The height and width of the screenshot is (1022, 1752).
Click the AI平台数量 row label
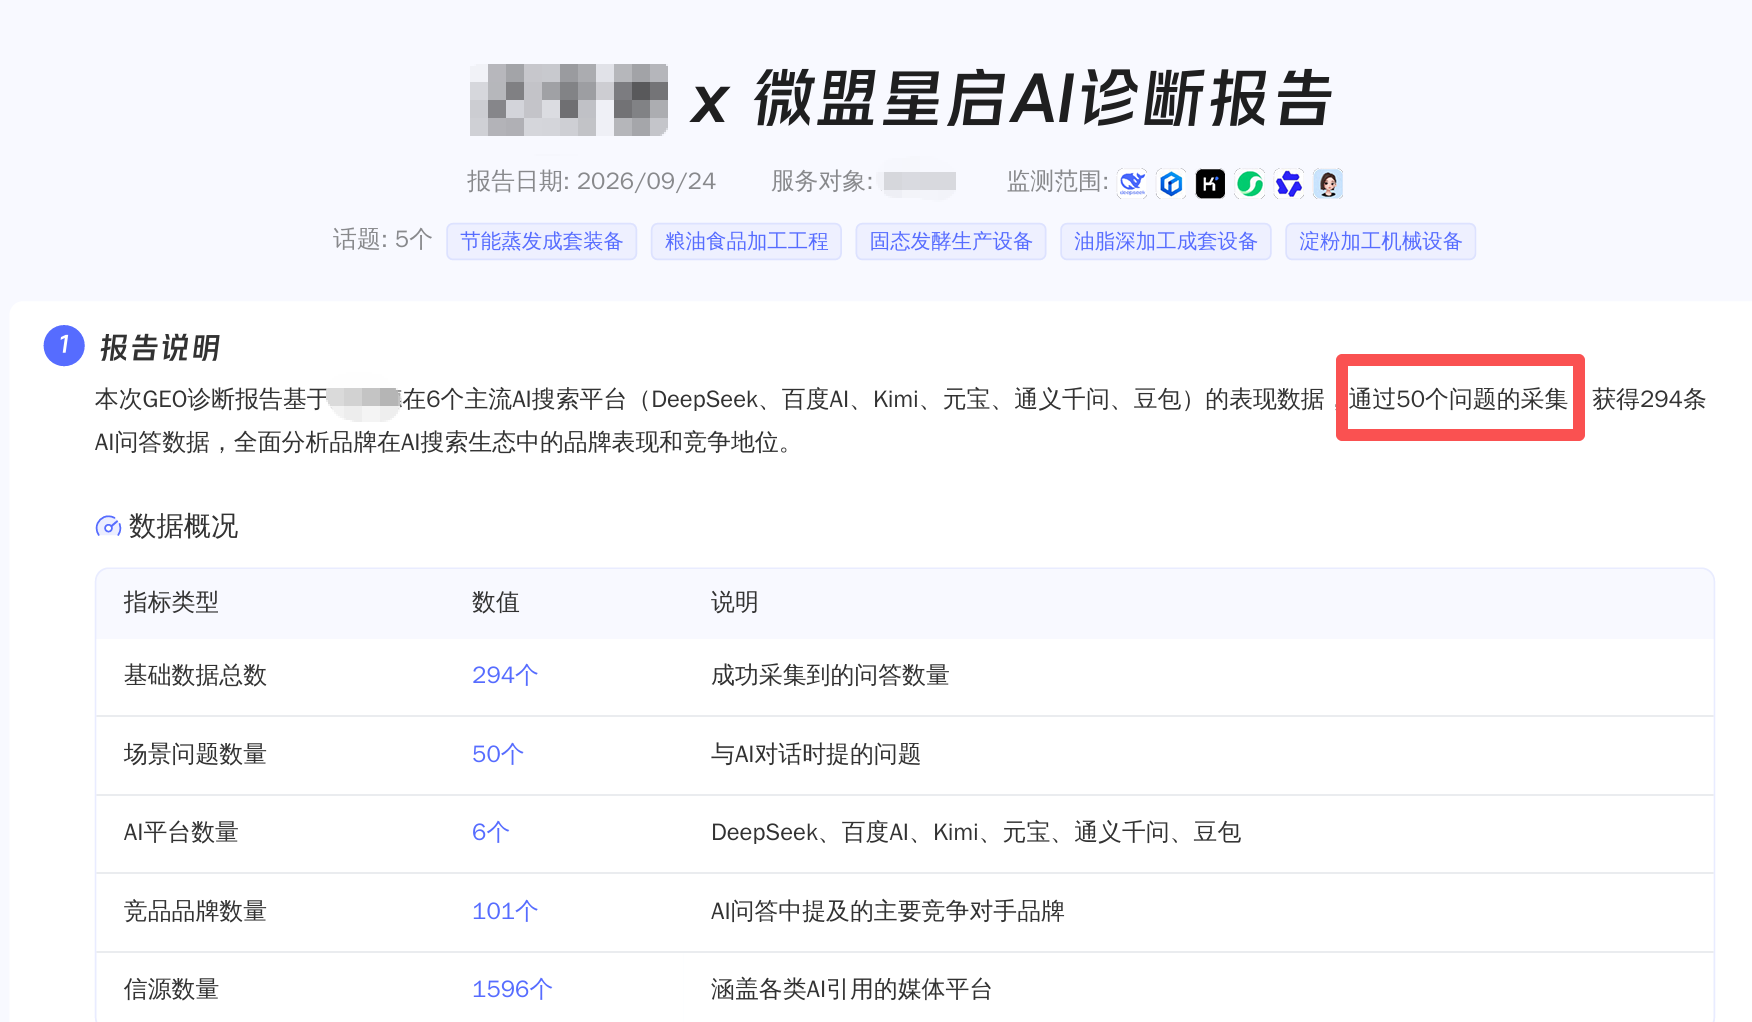pyautogui.click(x=181, y=832)
